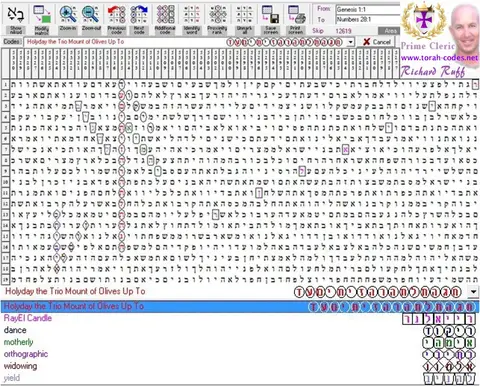480x386 pixels.
Task: Click the From field showing Genesis 1:1
Action: 368,9
